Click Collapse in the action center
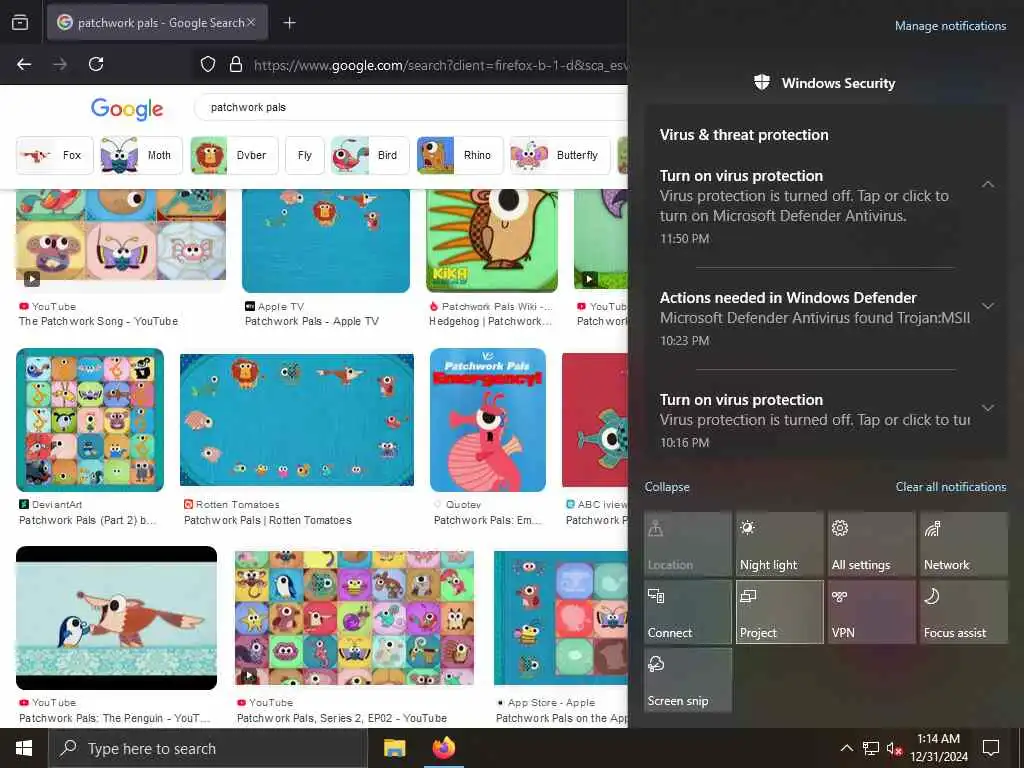 (667, 487)
